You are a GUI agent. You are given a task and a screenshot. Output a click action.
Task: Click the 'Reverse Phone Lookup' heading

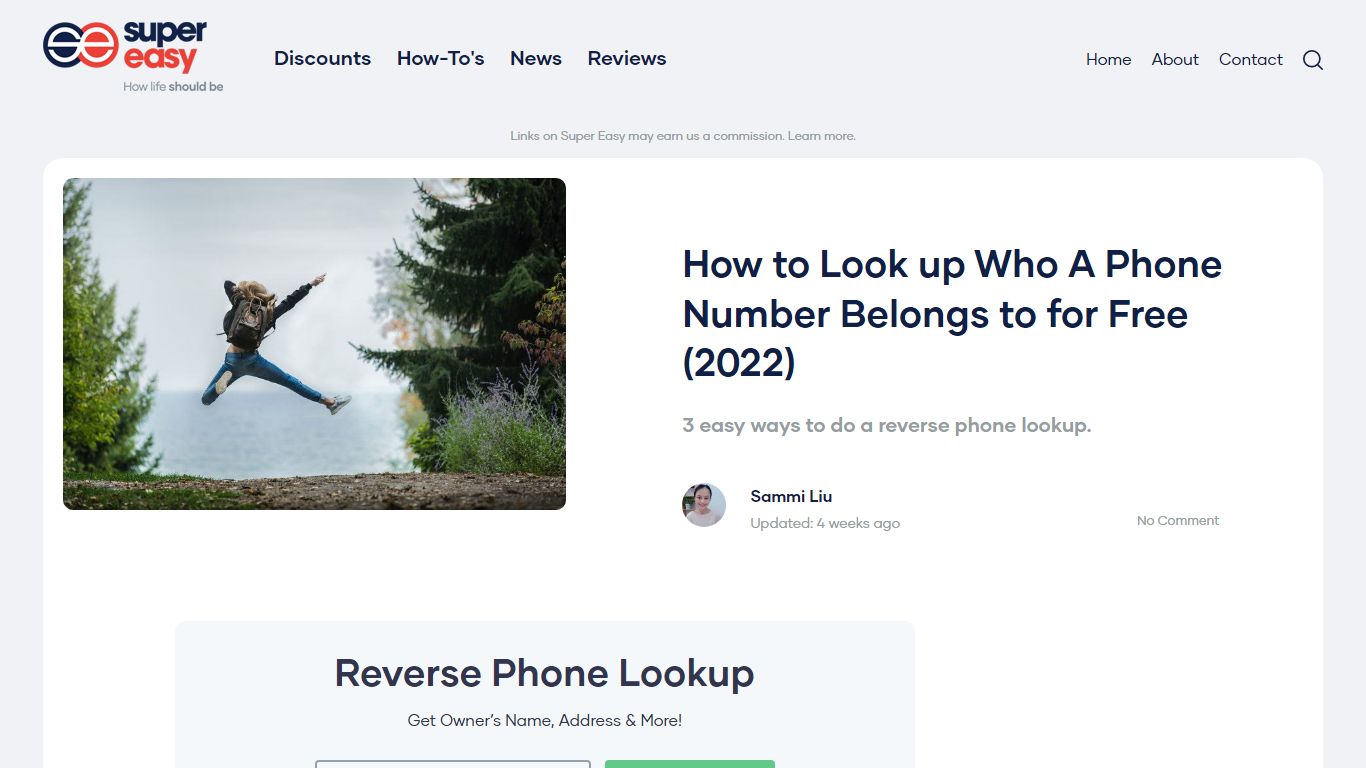(544, 673)
